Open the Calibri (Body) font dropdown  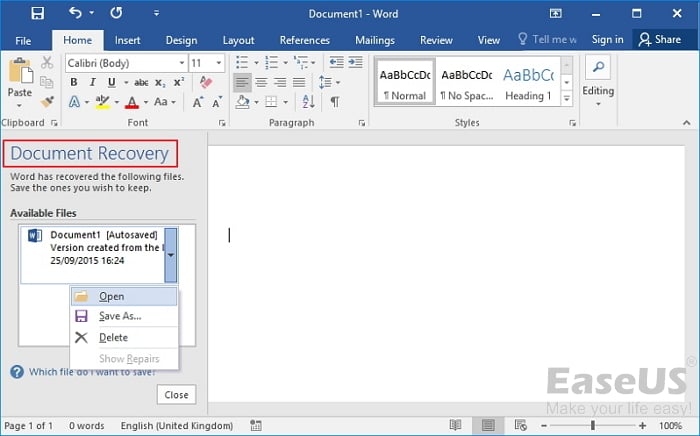[x=125, y=62]
